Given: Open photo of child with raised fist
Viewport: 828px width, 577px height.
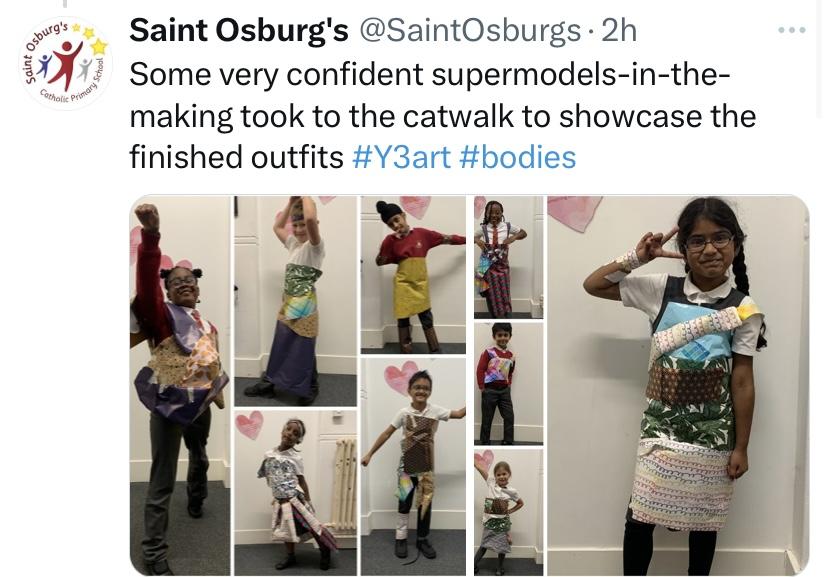Looking at the screenshot, I should coord(180,385).
